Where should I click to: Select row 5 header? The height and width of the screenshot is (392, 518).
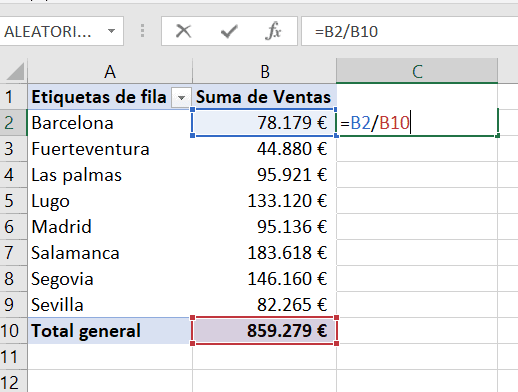click(x=13, y=201)
